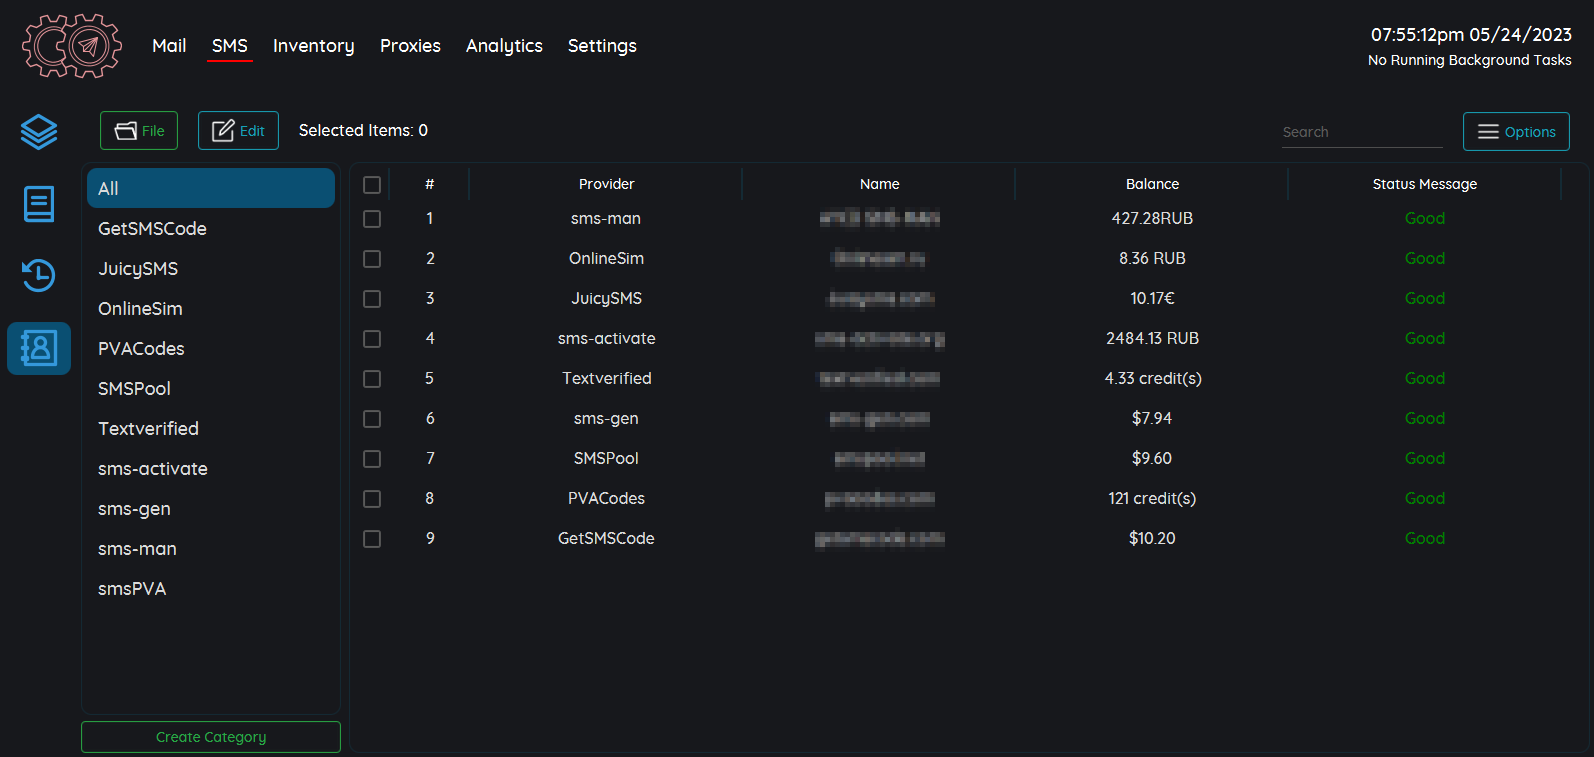Click the 121 credit(s) balance cell
1594x757 pixels.
coord(1152,498)
